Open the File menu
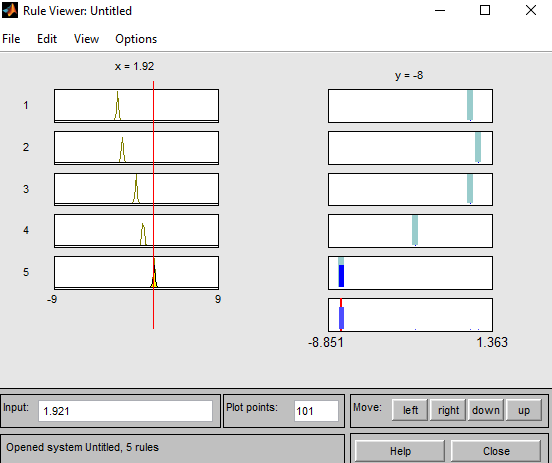 [x=11, y=39]
